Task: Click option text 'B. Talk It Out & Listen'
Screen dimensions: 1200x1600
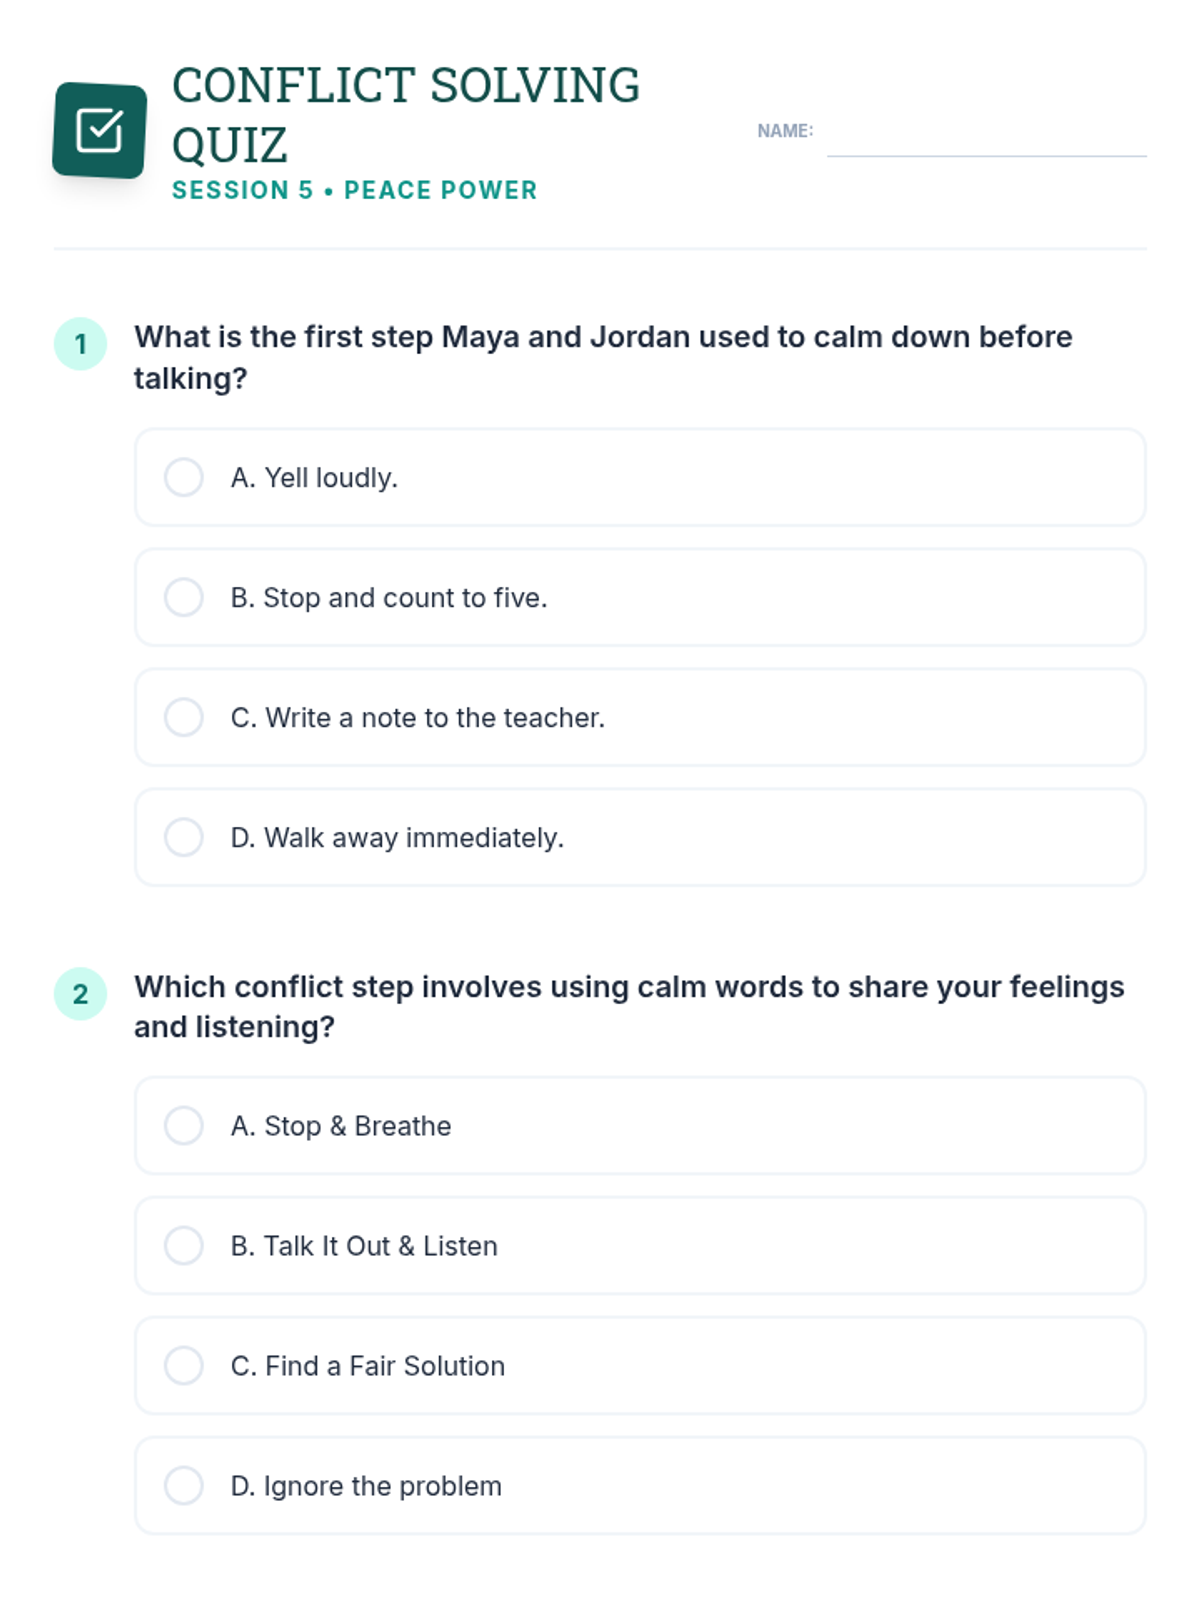Action: pyautogui.click(x=364, y=1245)
